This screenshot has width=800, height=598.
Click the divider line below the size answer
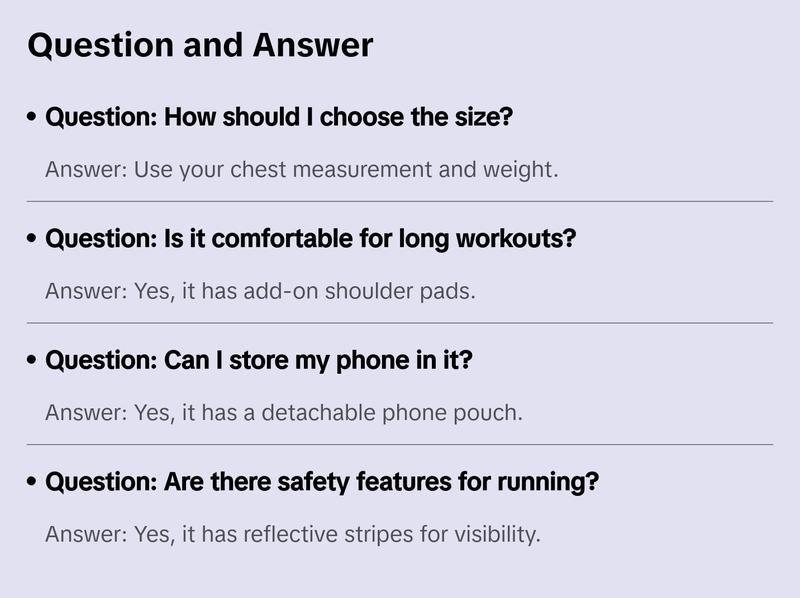pyautogui.click(x=400, y=201)
